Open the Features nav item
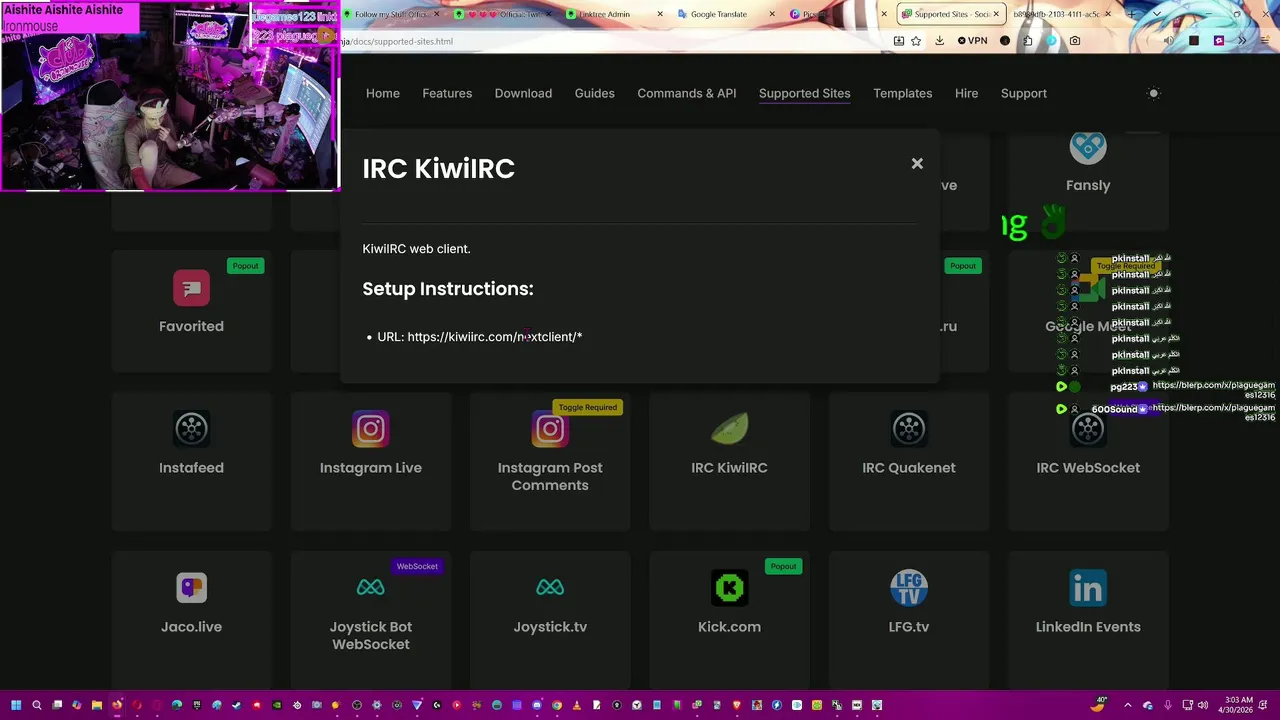 click(447, 93)
